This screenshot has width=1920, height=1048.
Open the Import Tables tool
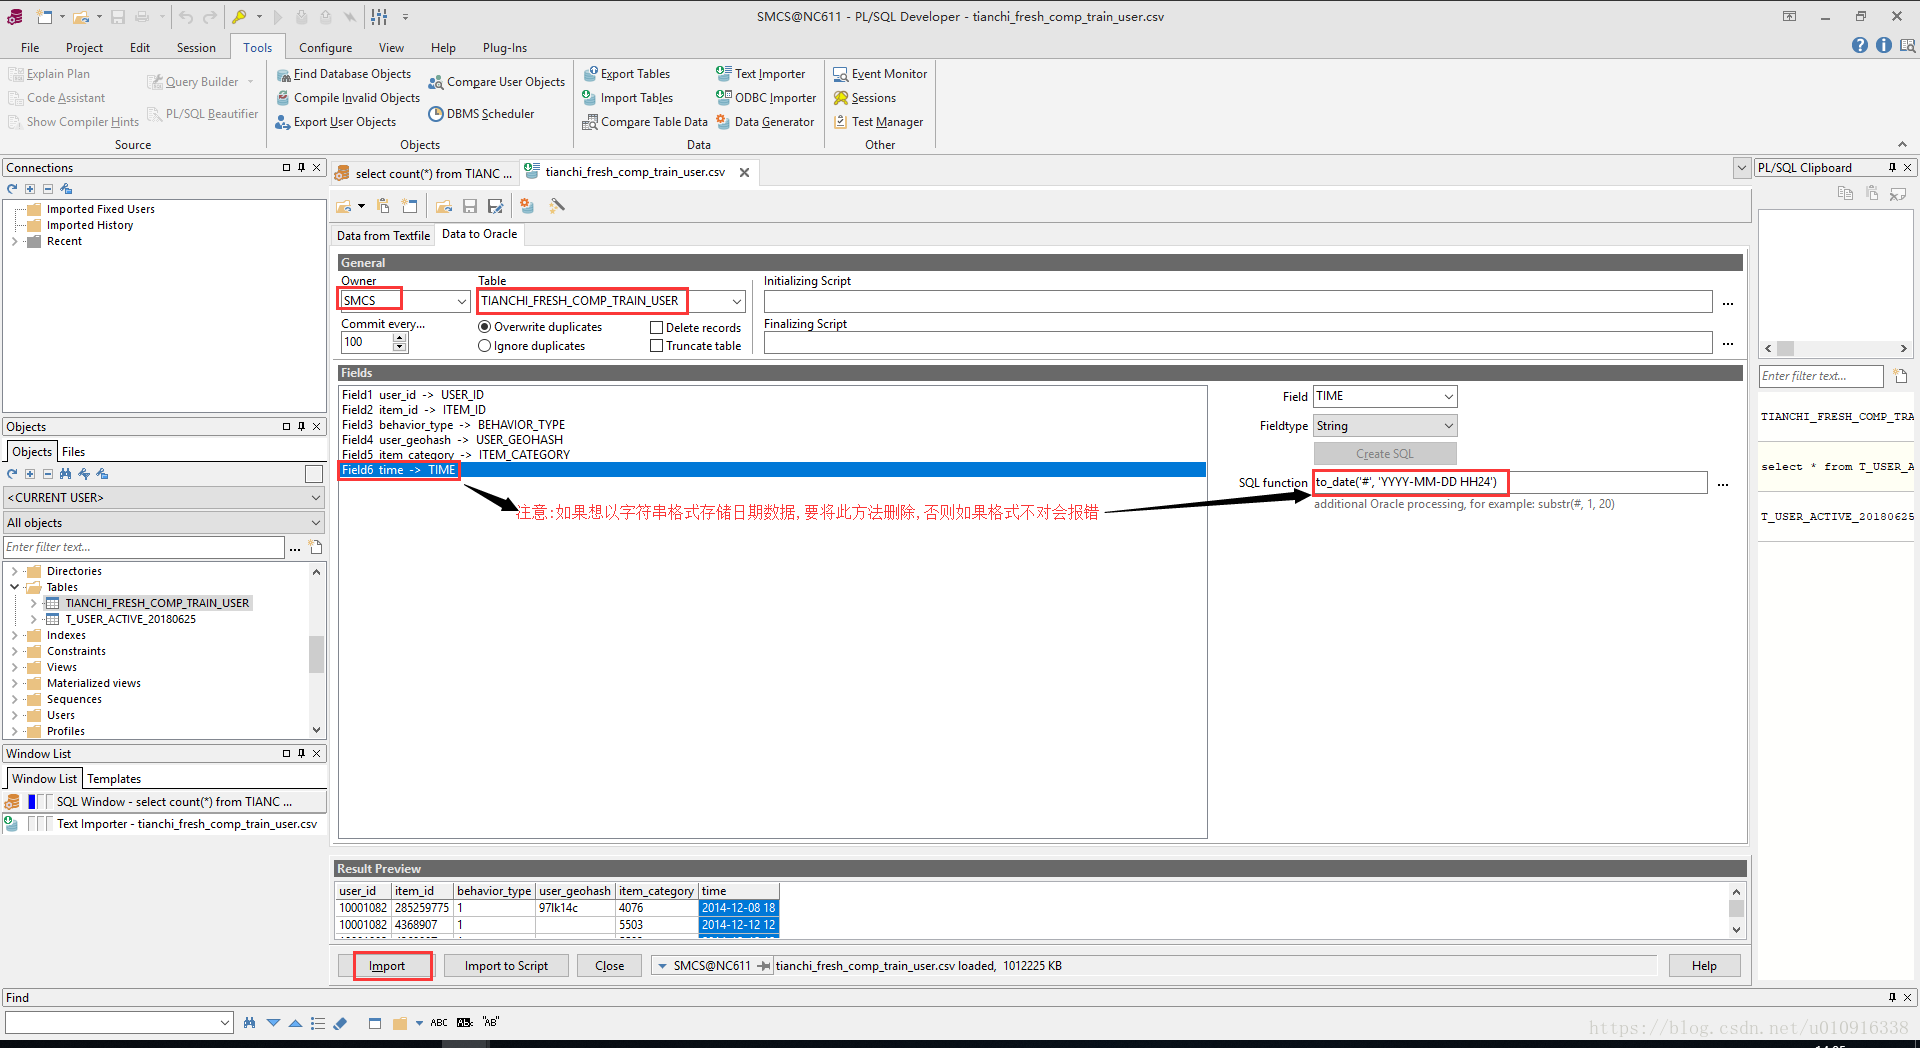click(x=628, y=98)
